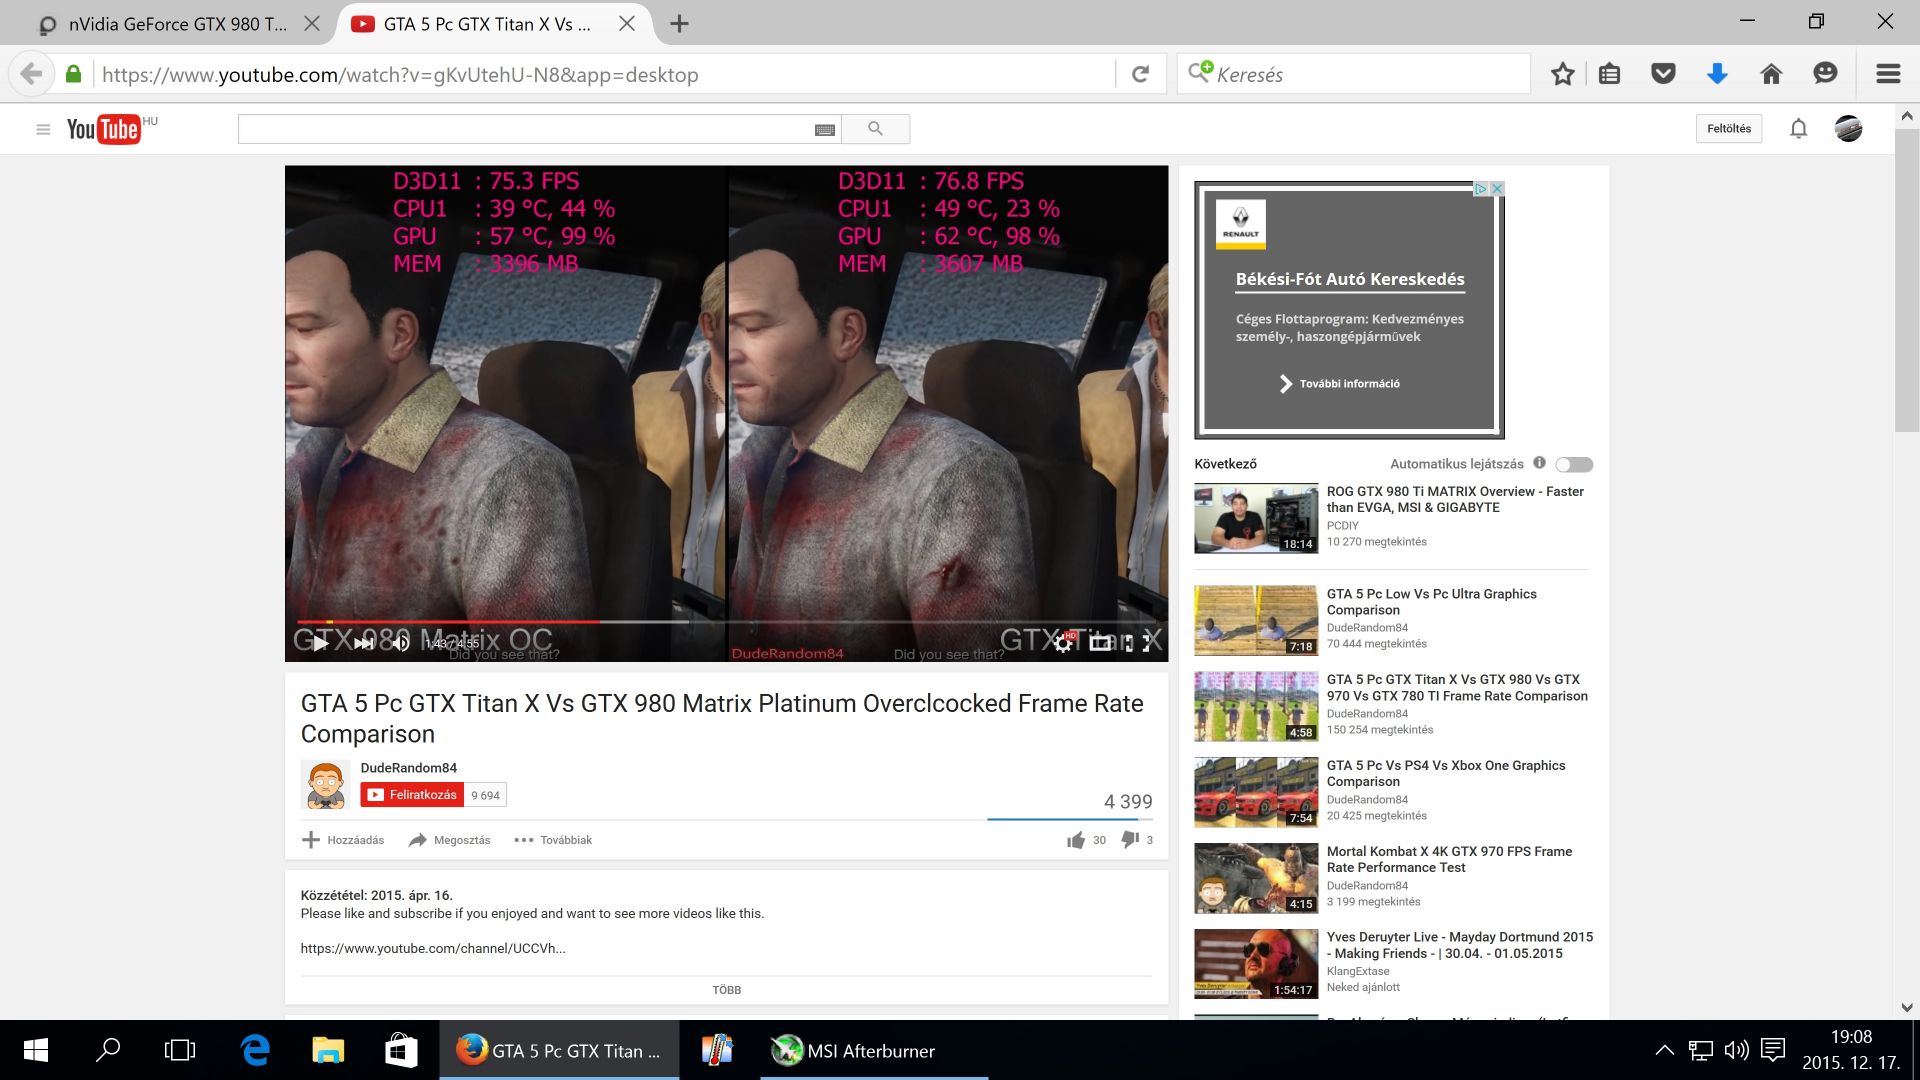
Task: Seek on the video progress bar
Action: point(726,622)
